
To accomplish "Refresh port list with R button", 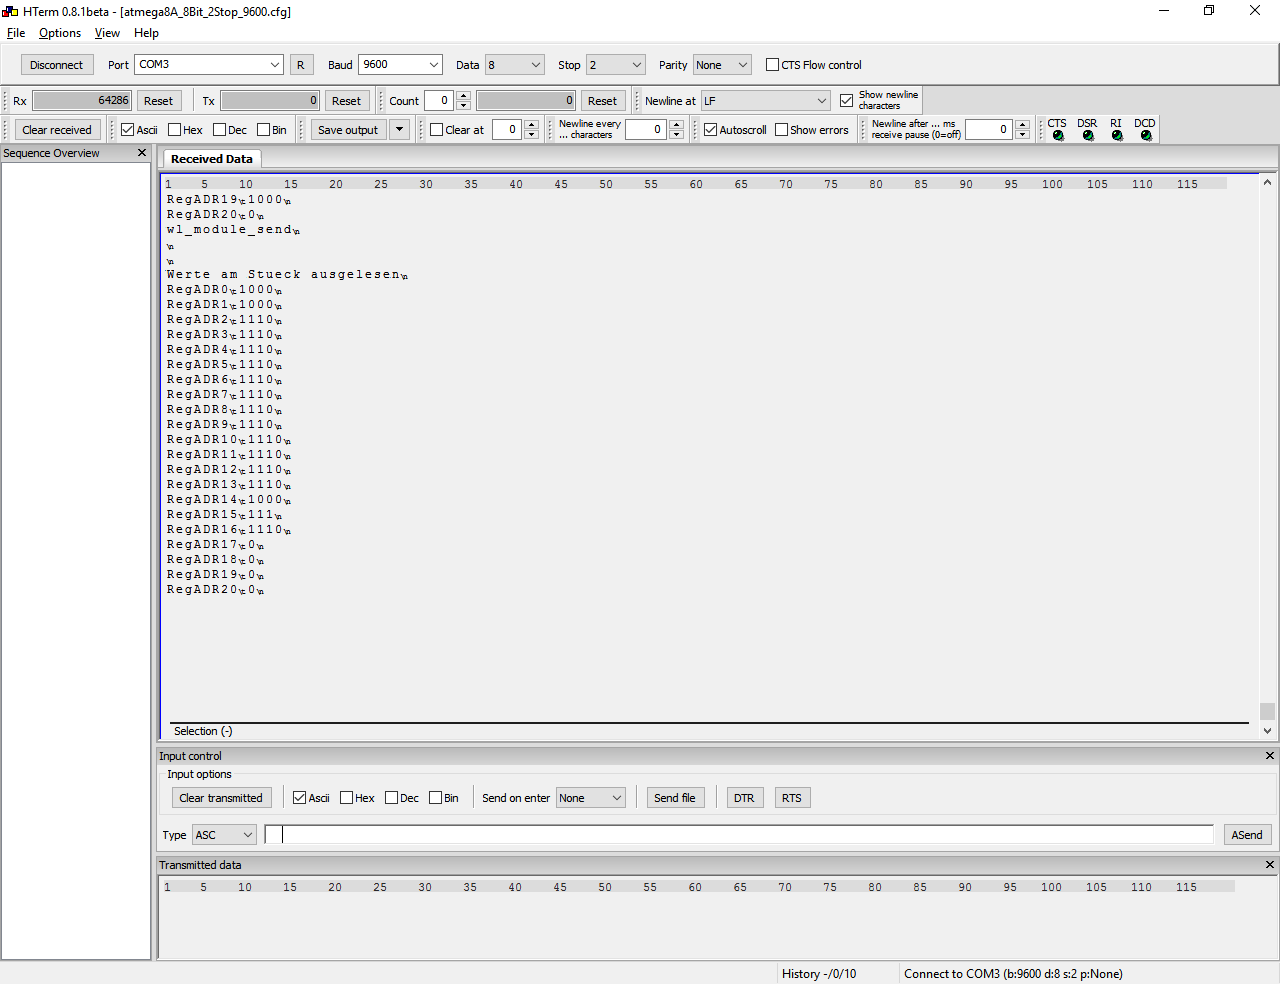I will [x=300, y=65].
